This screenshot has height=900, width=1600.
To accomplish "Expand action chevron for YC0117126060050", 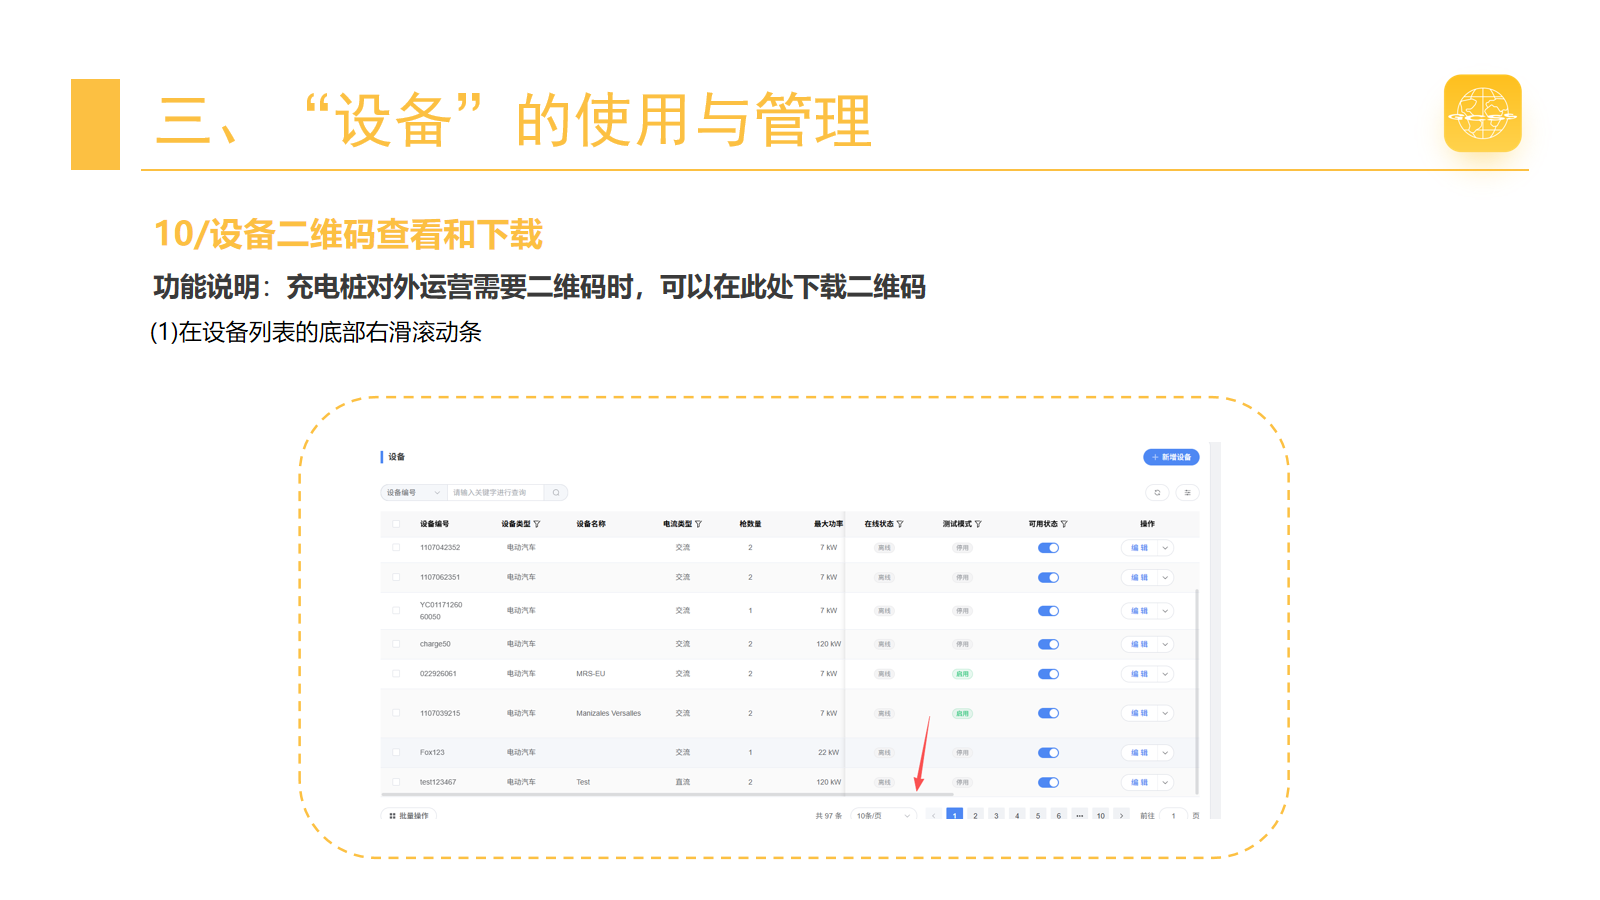I will pos(1165,611).
